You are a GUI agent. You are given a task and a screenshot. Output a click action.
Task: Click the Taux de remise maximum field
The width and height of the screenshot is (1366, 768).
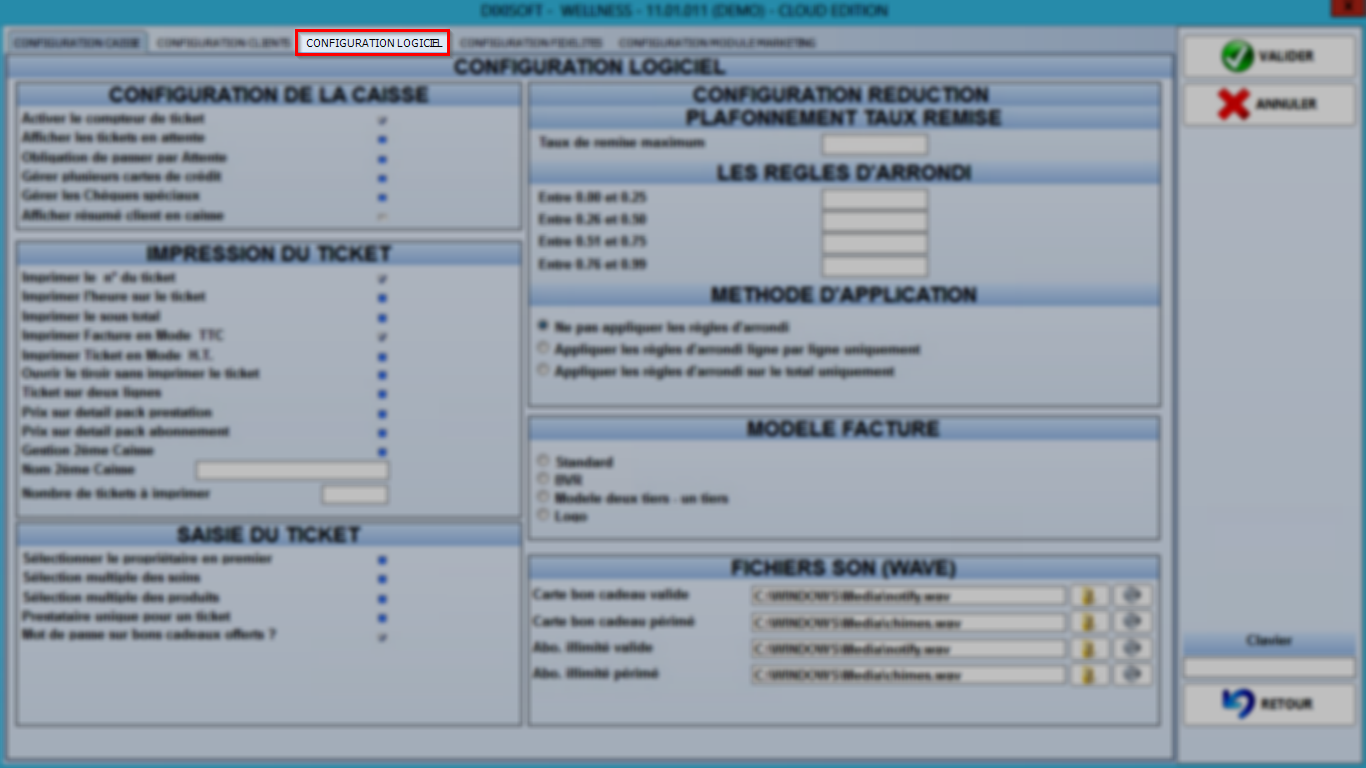tap(875, 144)
